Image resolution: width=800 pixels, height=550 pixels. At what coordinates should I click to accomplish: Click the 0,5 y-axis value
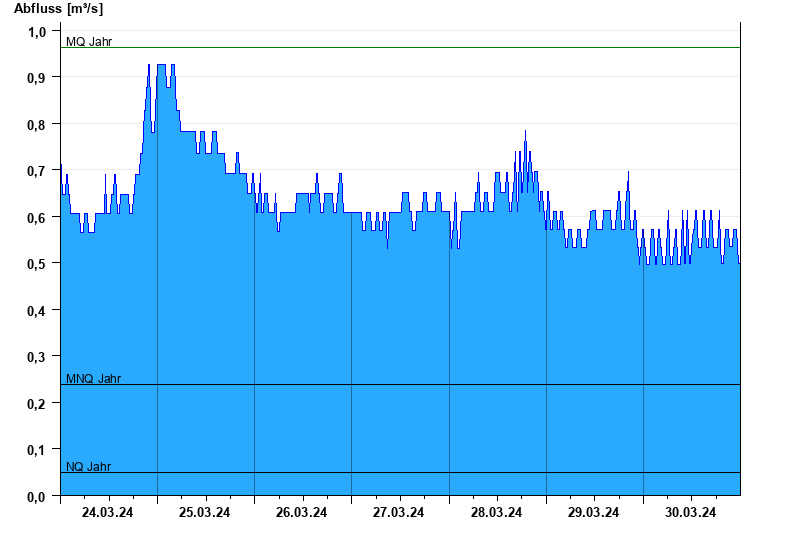coord(37,264)
